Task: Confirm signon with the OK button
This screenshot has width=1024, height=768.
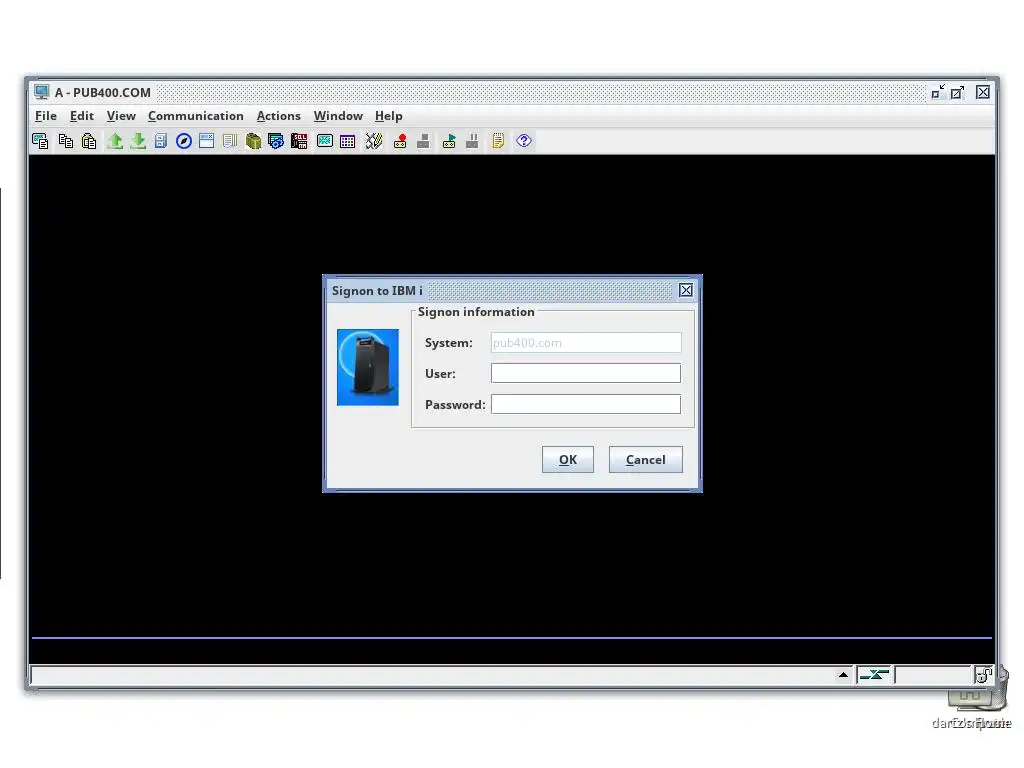Action: [568, 460]
